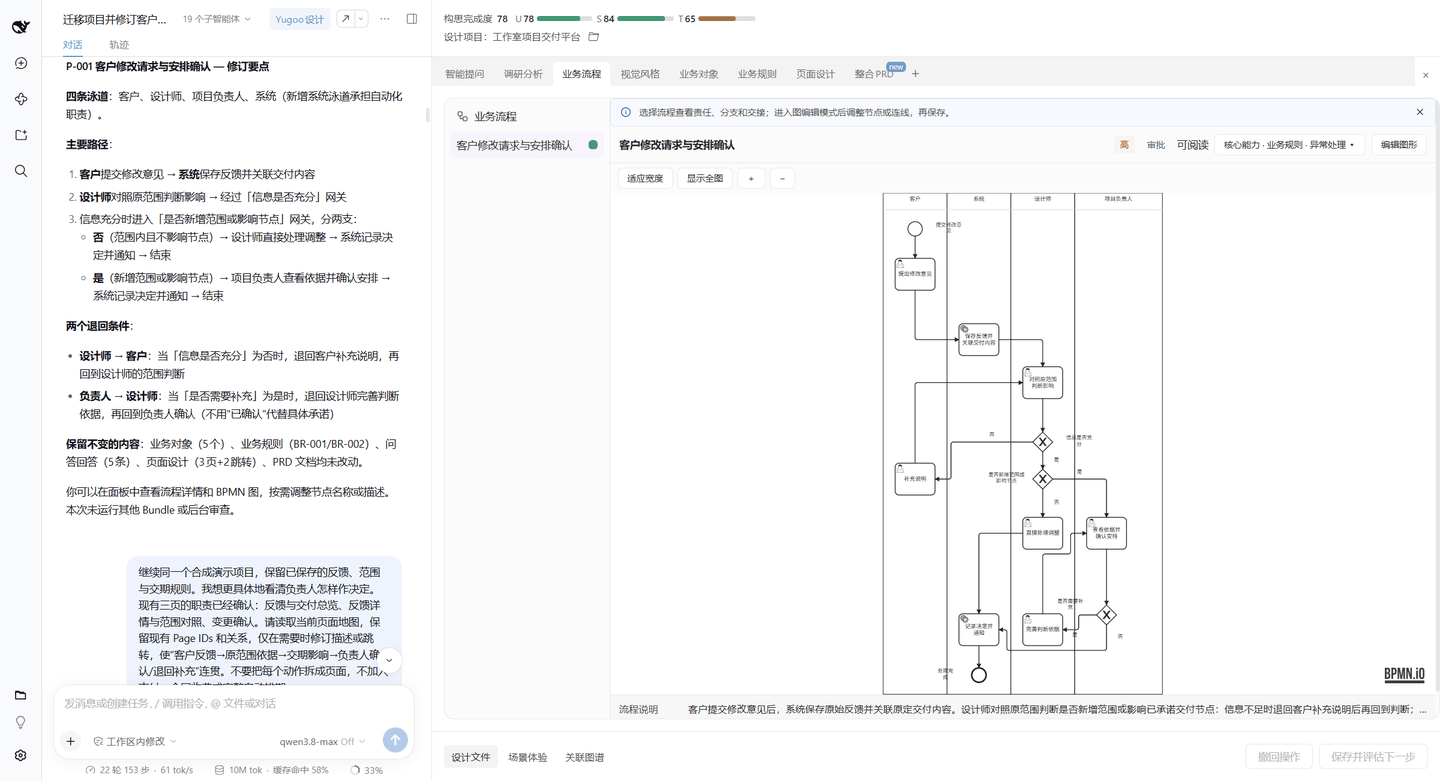This screenshot has width=1440, height=781.
Task: Click the Yugoo 设计 button
Action: [x=300, y=19]
